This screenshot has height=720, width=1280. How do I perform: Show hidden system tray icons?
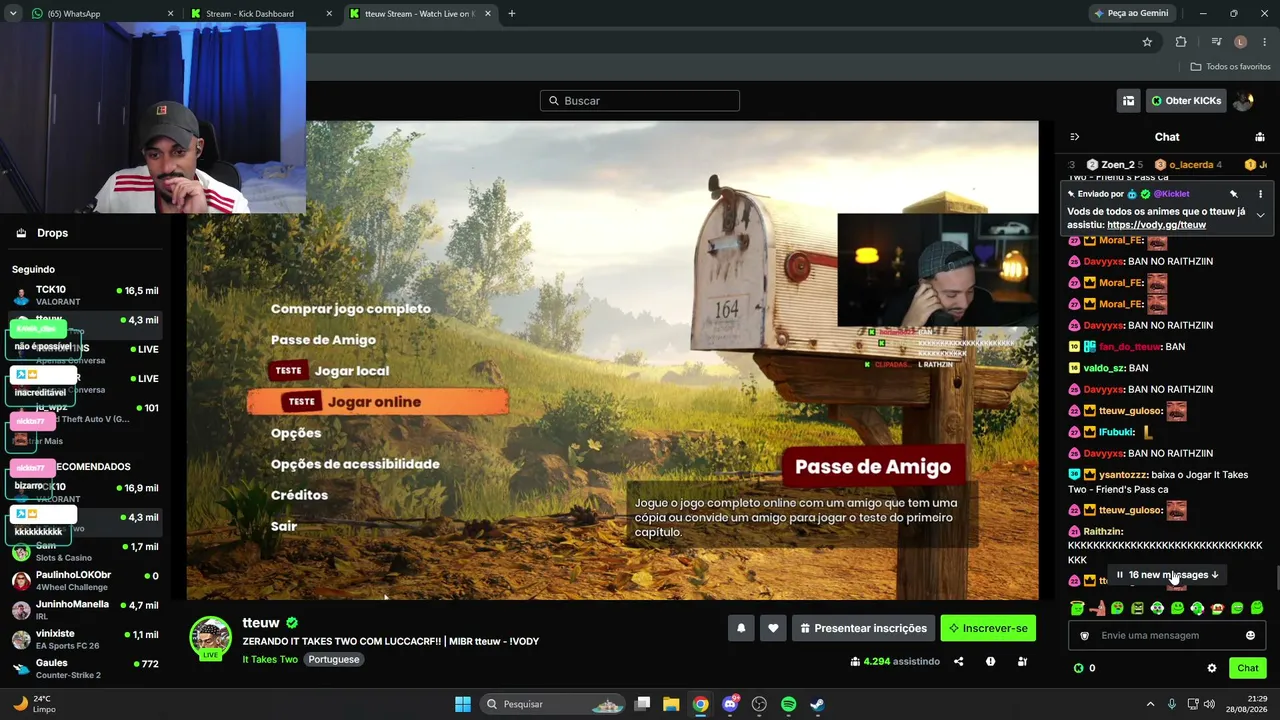pos(1150,704)
